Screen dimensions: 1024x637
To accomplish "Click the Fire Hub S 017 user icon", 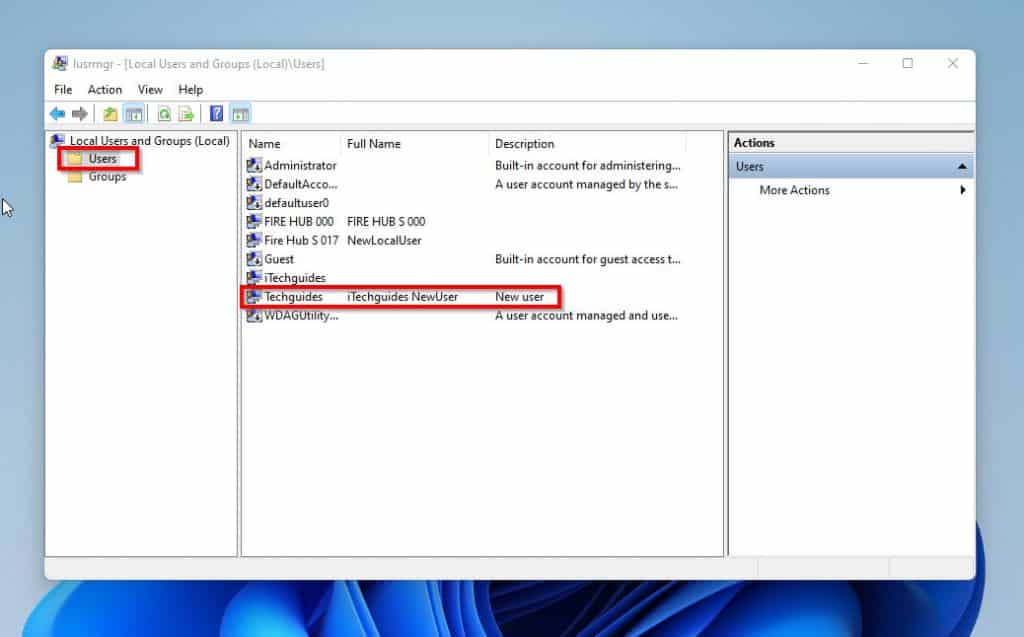I will click(254, 240).
